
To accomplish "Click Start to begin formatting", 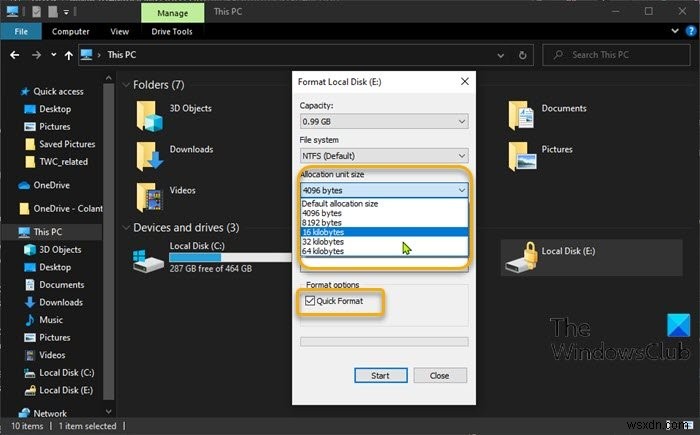I will tap(380, 376).
